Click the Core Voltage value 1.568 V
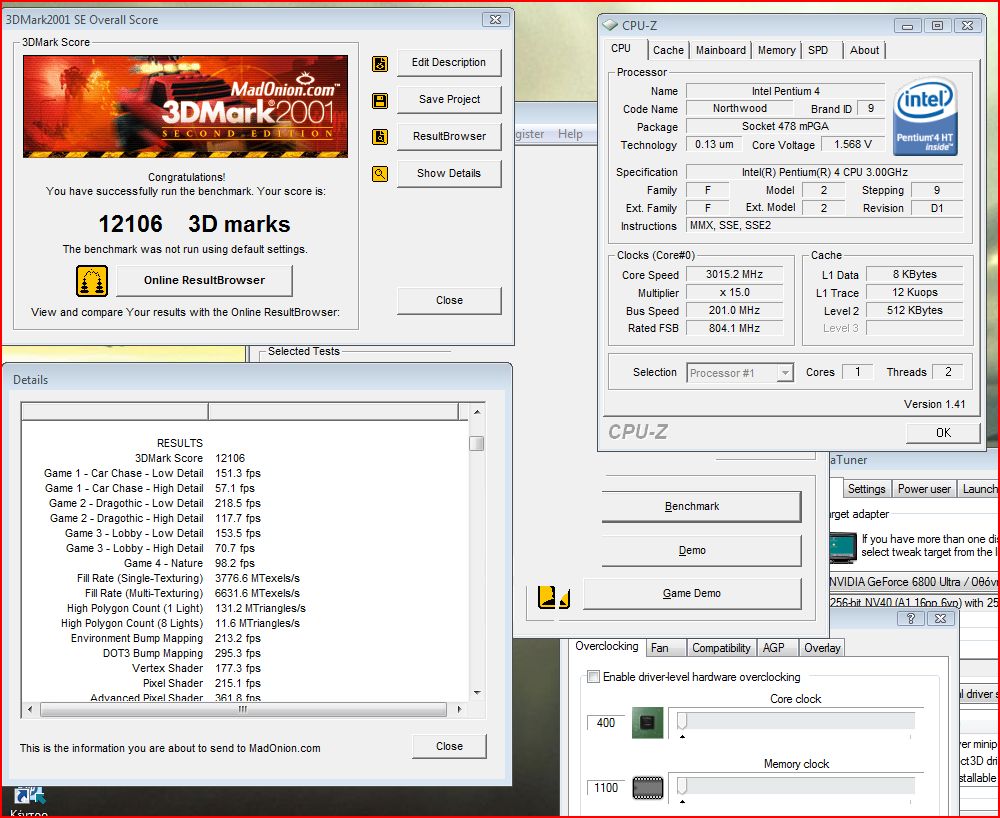 [x=853, y=144]
